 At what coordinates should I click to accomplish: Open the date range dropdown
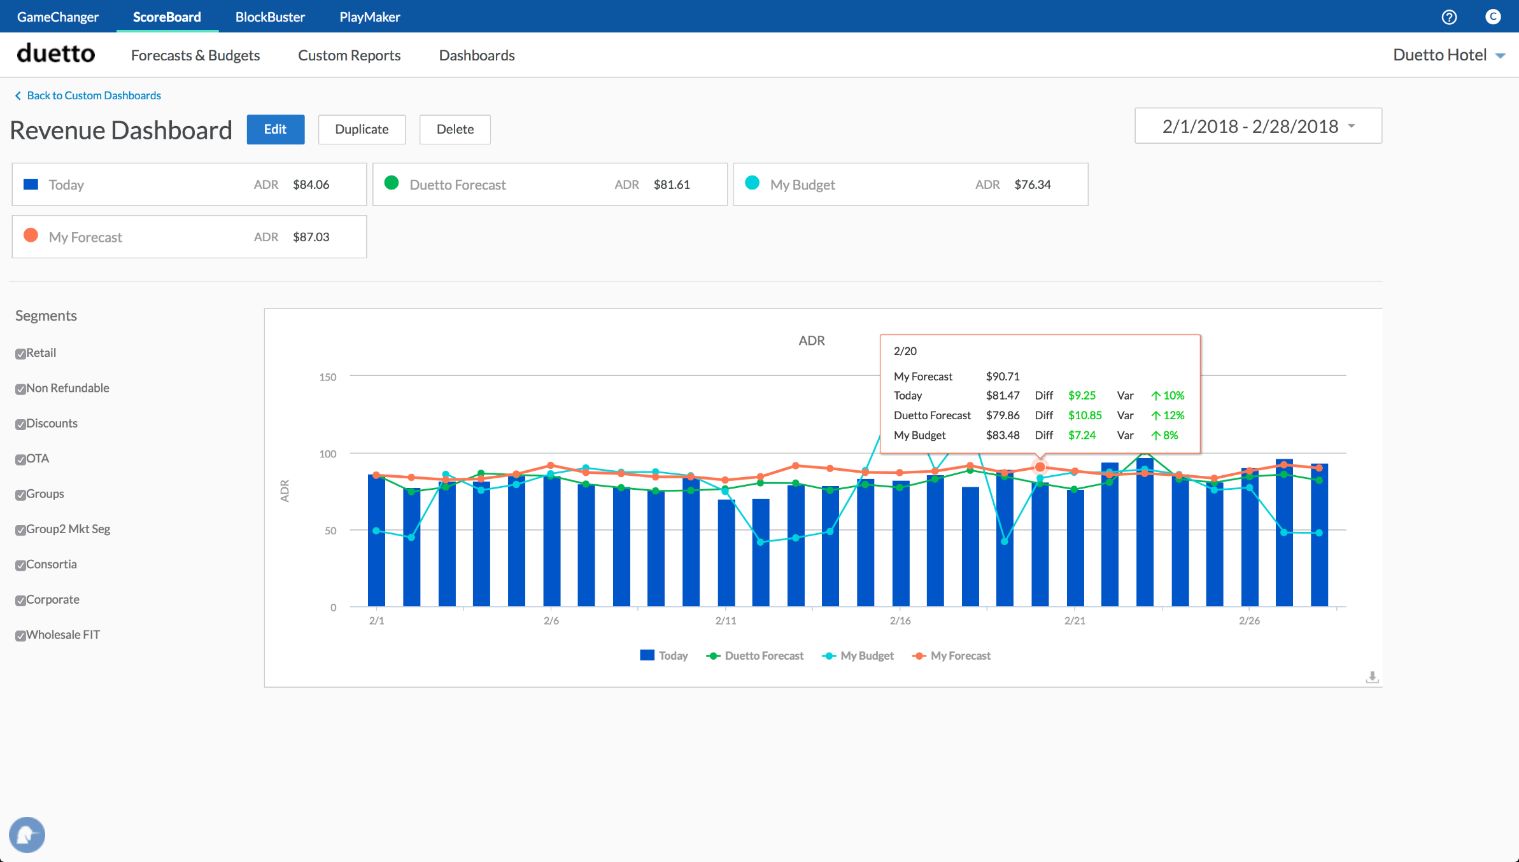pos(1258,126)
